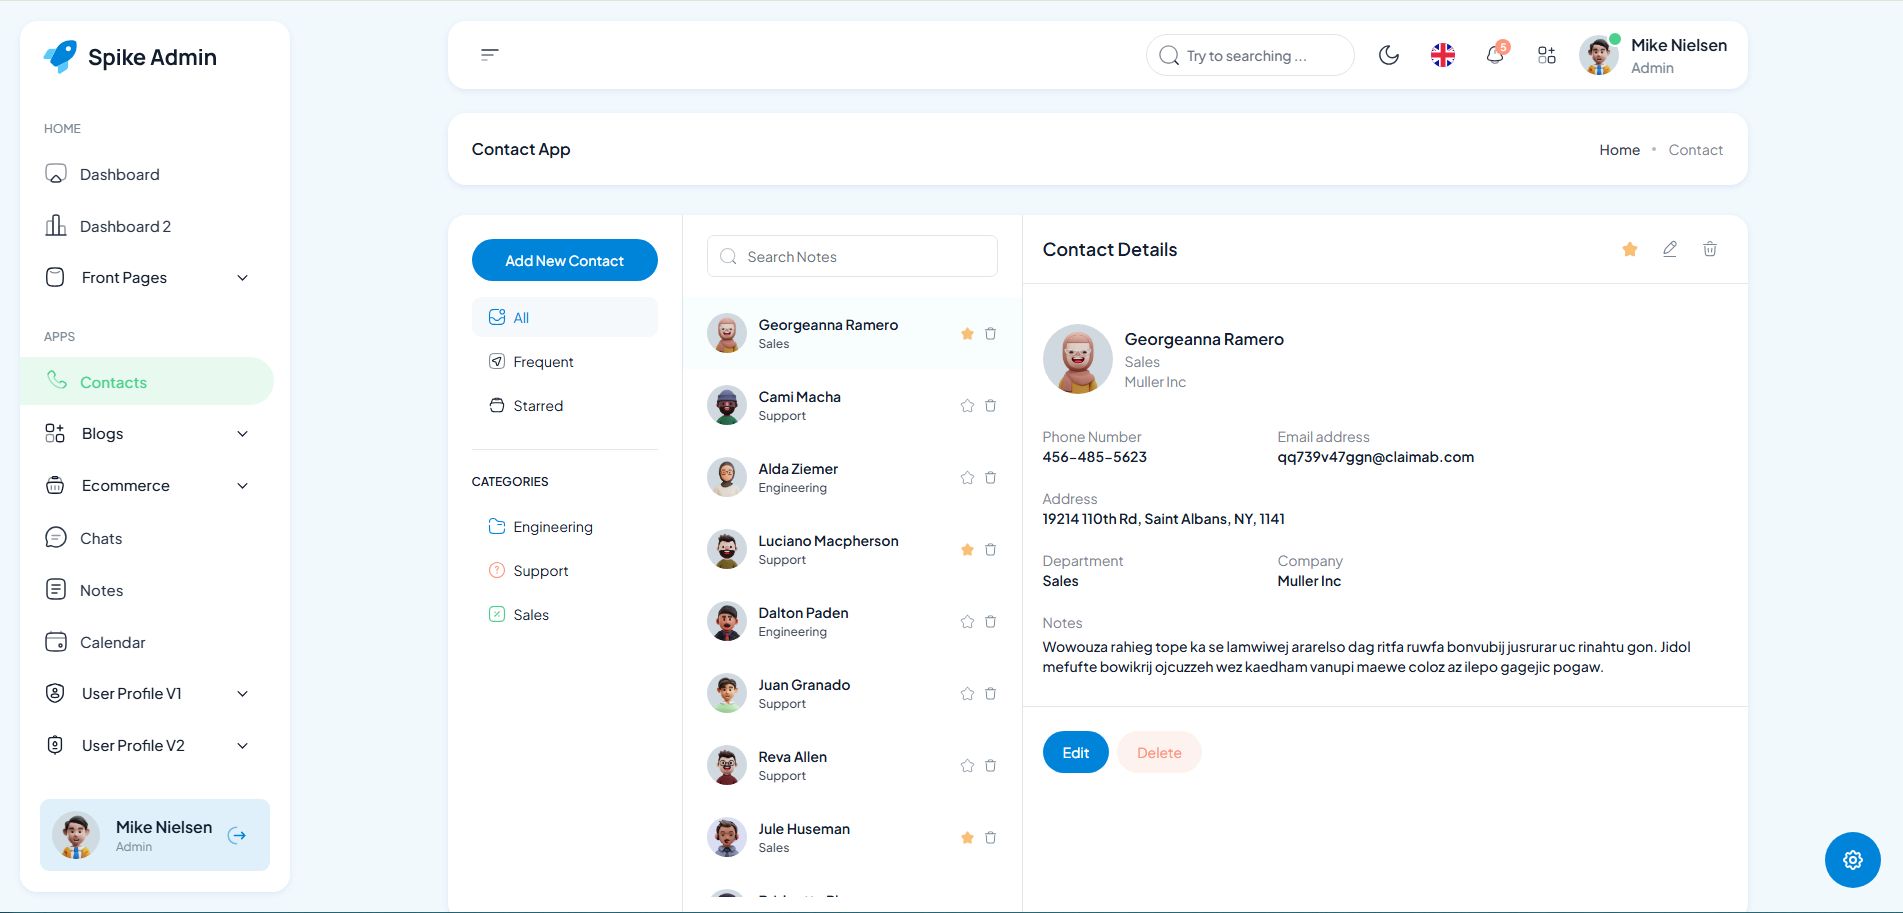1903x913 pixels.
Task: Delete Jule Huseman using trash icon
Action: [990, 838]
